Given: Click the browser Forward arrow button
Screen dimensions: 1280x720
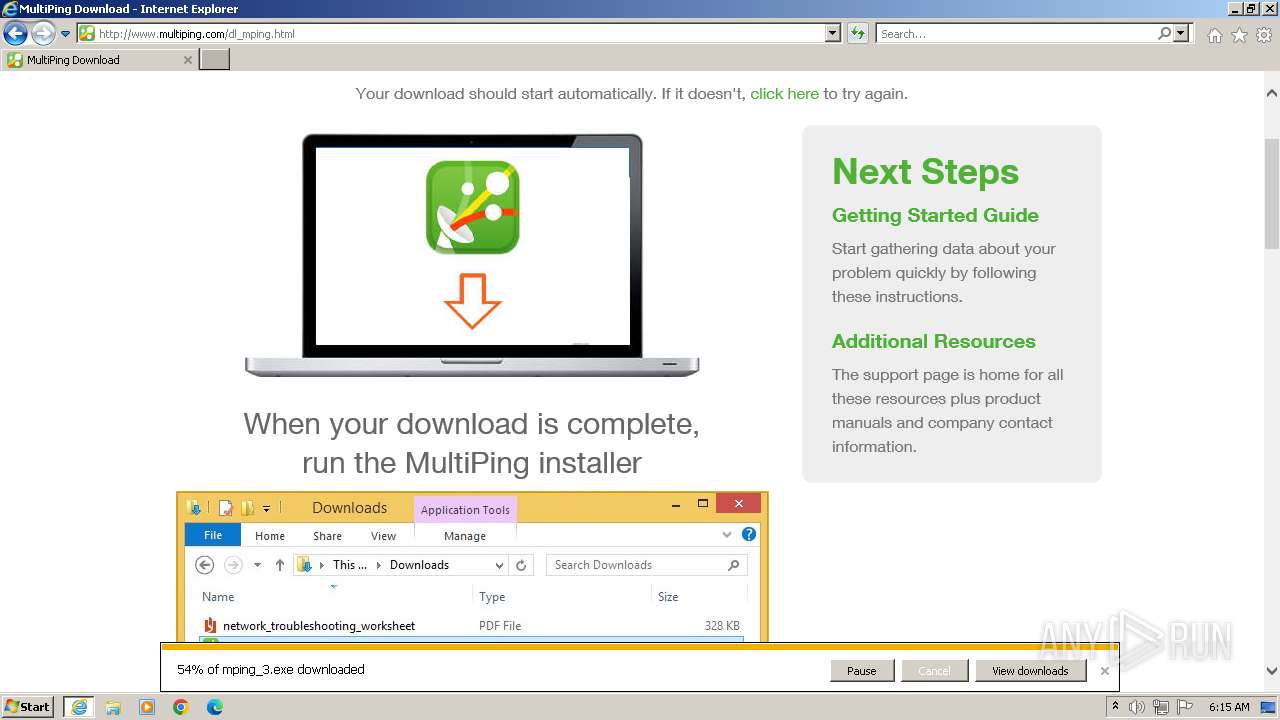Looking at the screenshot, I should [43, 34].
